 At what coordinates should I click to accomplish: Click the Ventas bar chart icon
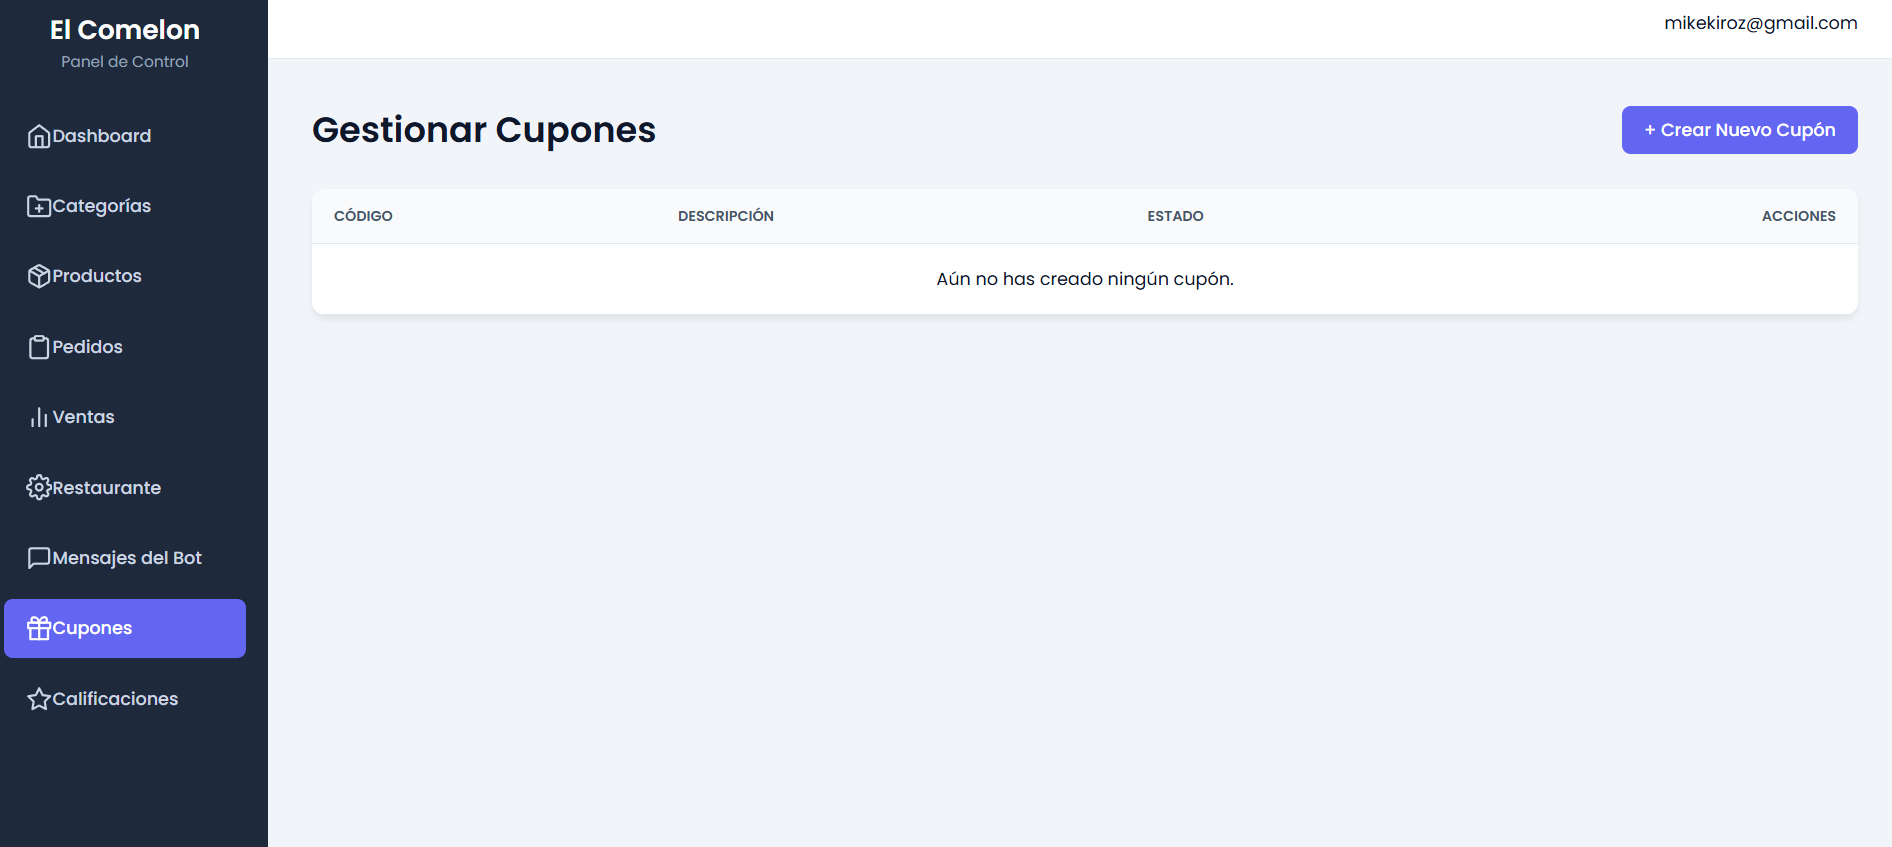tap(39, 417)
